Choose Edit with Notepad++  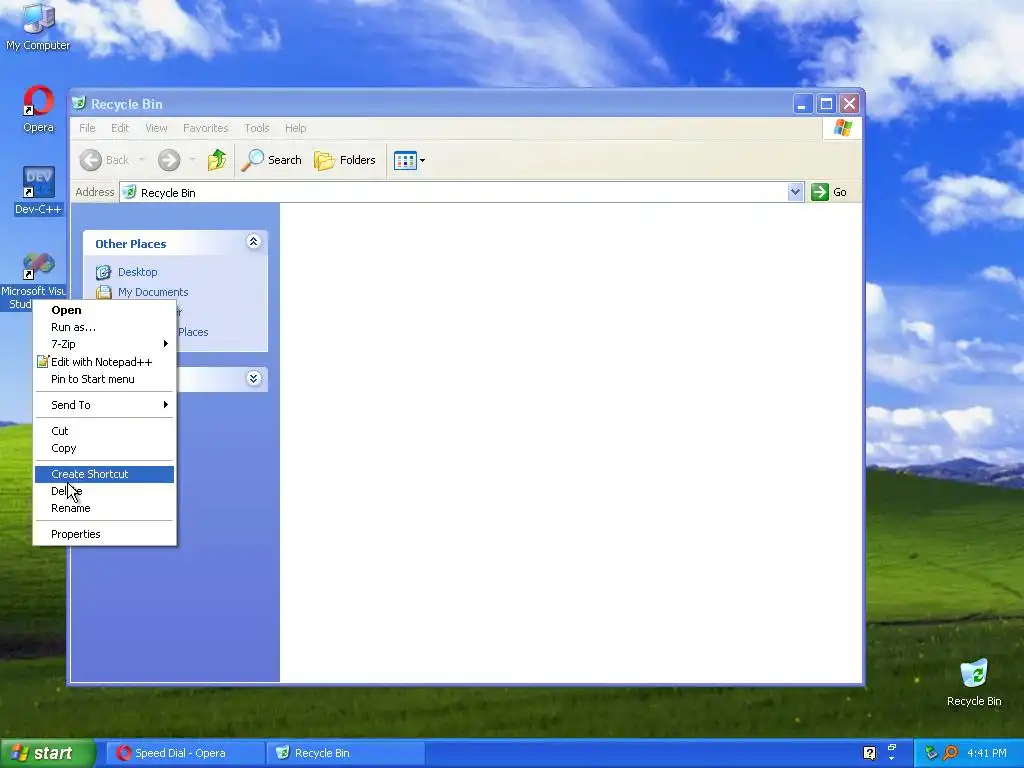(104, 362)
